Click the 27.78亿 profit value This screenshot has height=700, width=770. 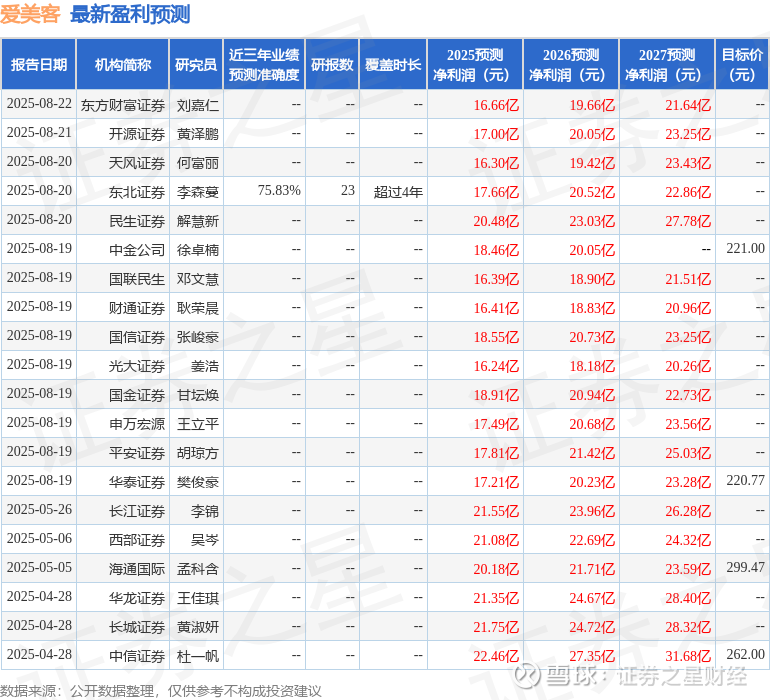coord(688,221)
